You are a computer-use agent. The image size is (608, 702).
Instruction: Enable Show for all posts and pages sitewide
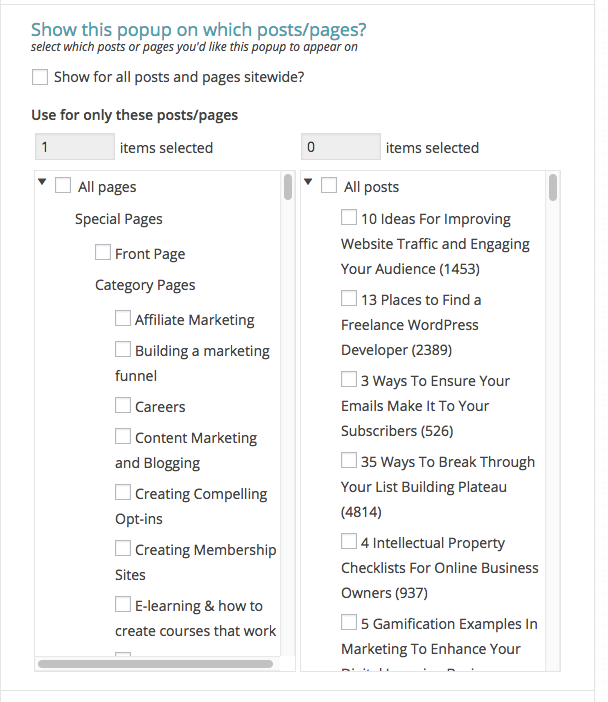coord(40,77)
